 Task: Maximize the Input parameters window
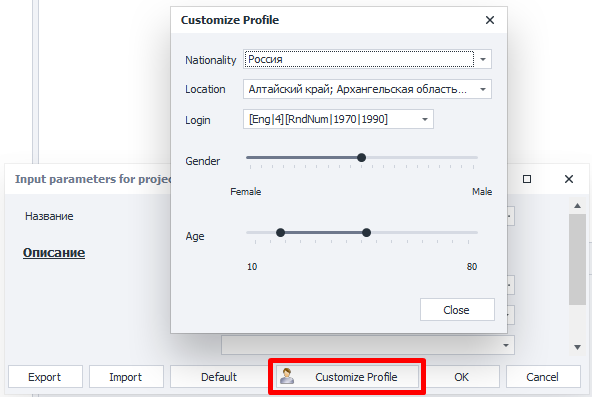[x=527, y=179]
